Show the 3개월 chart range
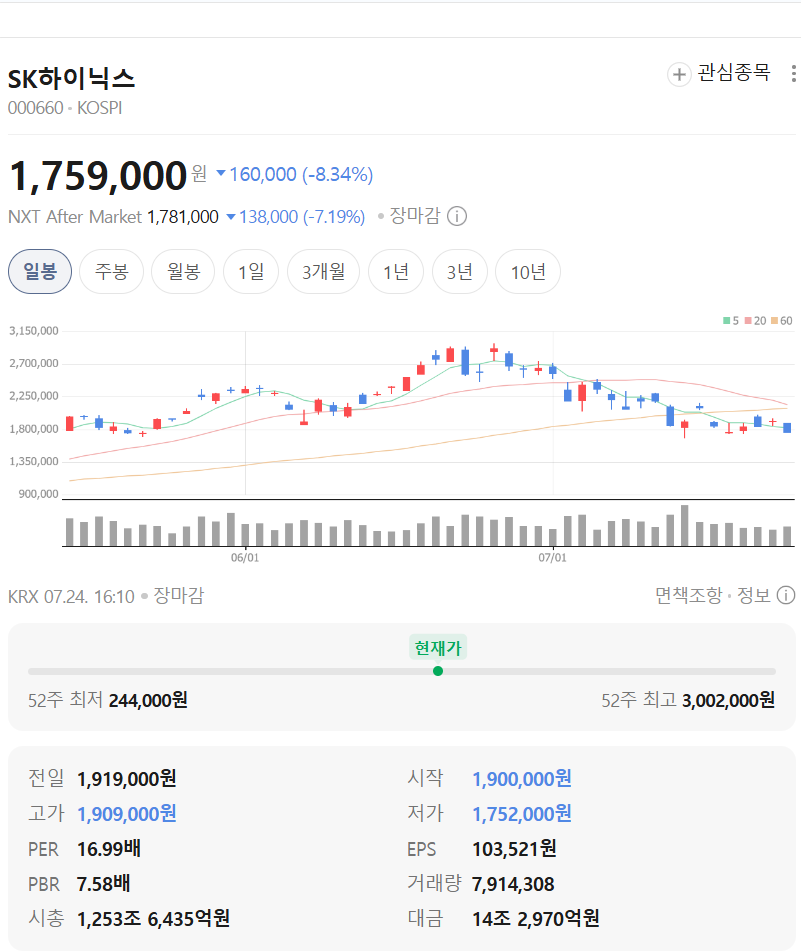 point(324,271)
